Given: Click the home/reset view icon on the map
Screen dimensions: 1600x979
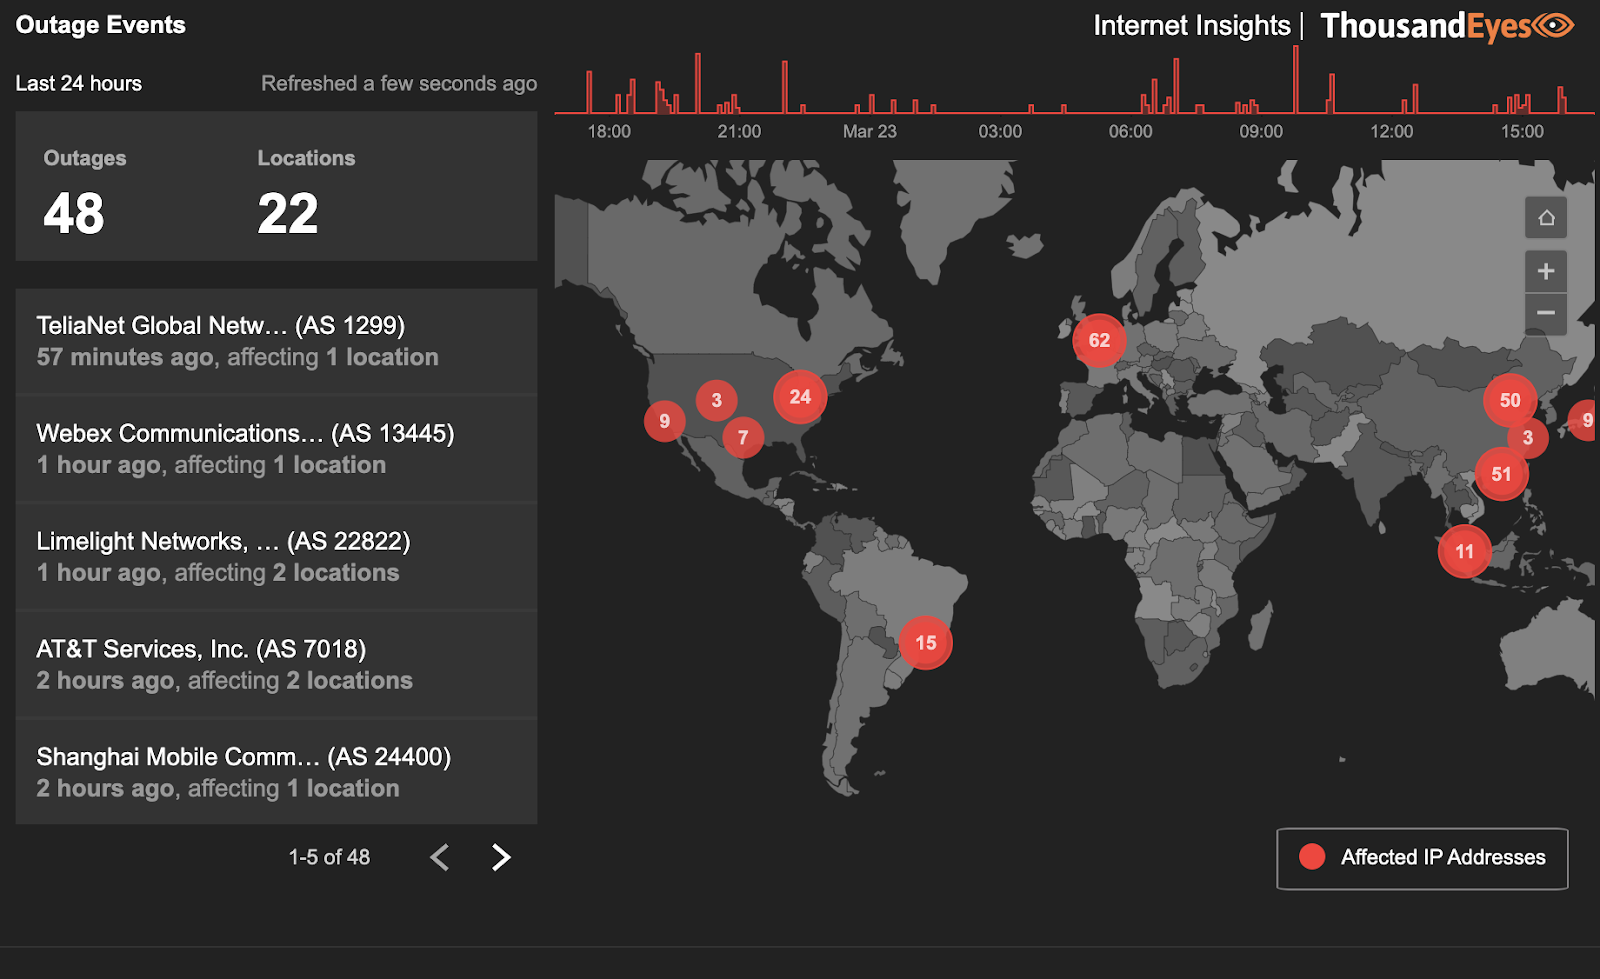Looking at the screenshot, I should pyautogui.click(x=1546, y=217).
